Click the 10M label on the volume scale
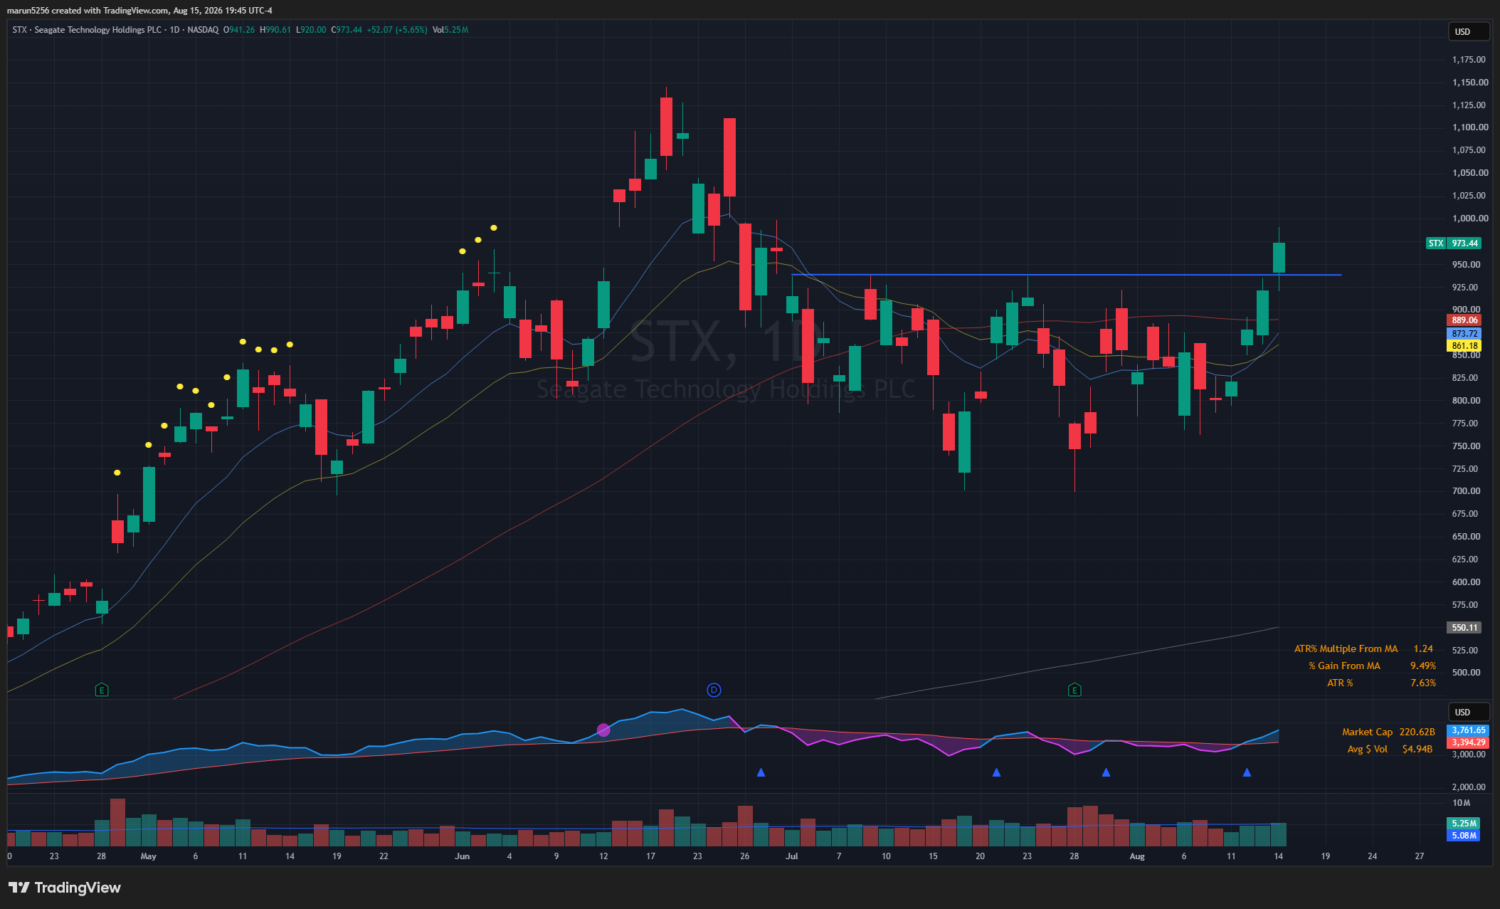1500x909 pixels. [x=1461, y=803]
